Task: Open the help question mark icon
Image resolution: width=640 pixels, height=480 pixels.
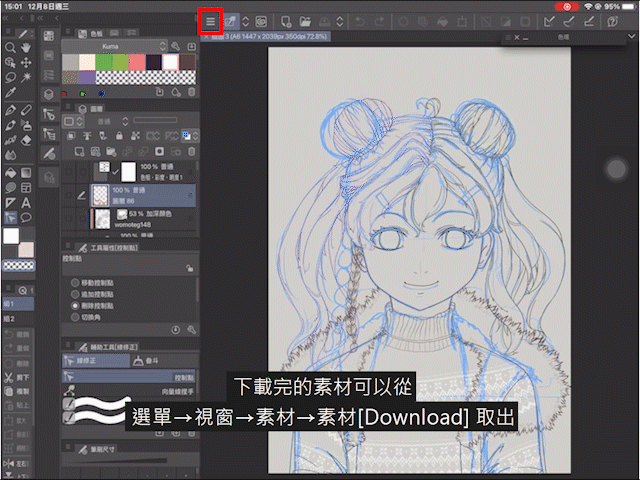Action: pyautogui.click(x=613, y=21)
